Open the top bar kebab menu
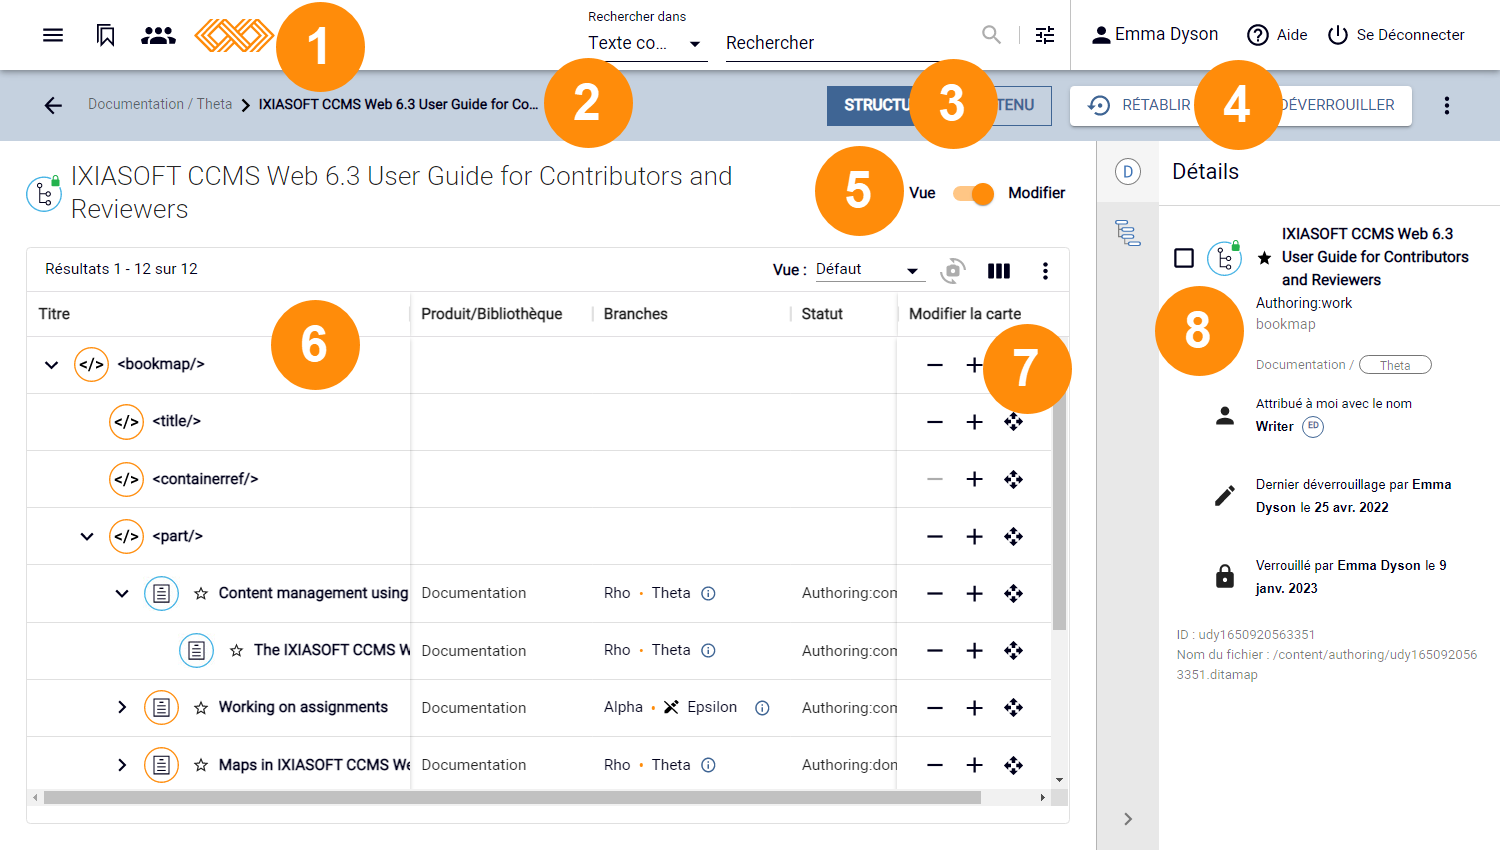The image size is (1500, 850). (x=1446, y=105)
